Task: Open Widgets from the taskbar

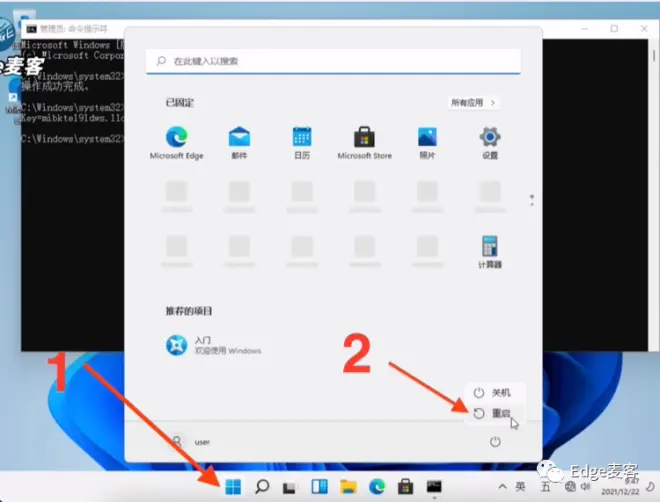Action: pyautogui.click(x=319, y=487)
